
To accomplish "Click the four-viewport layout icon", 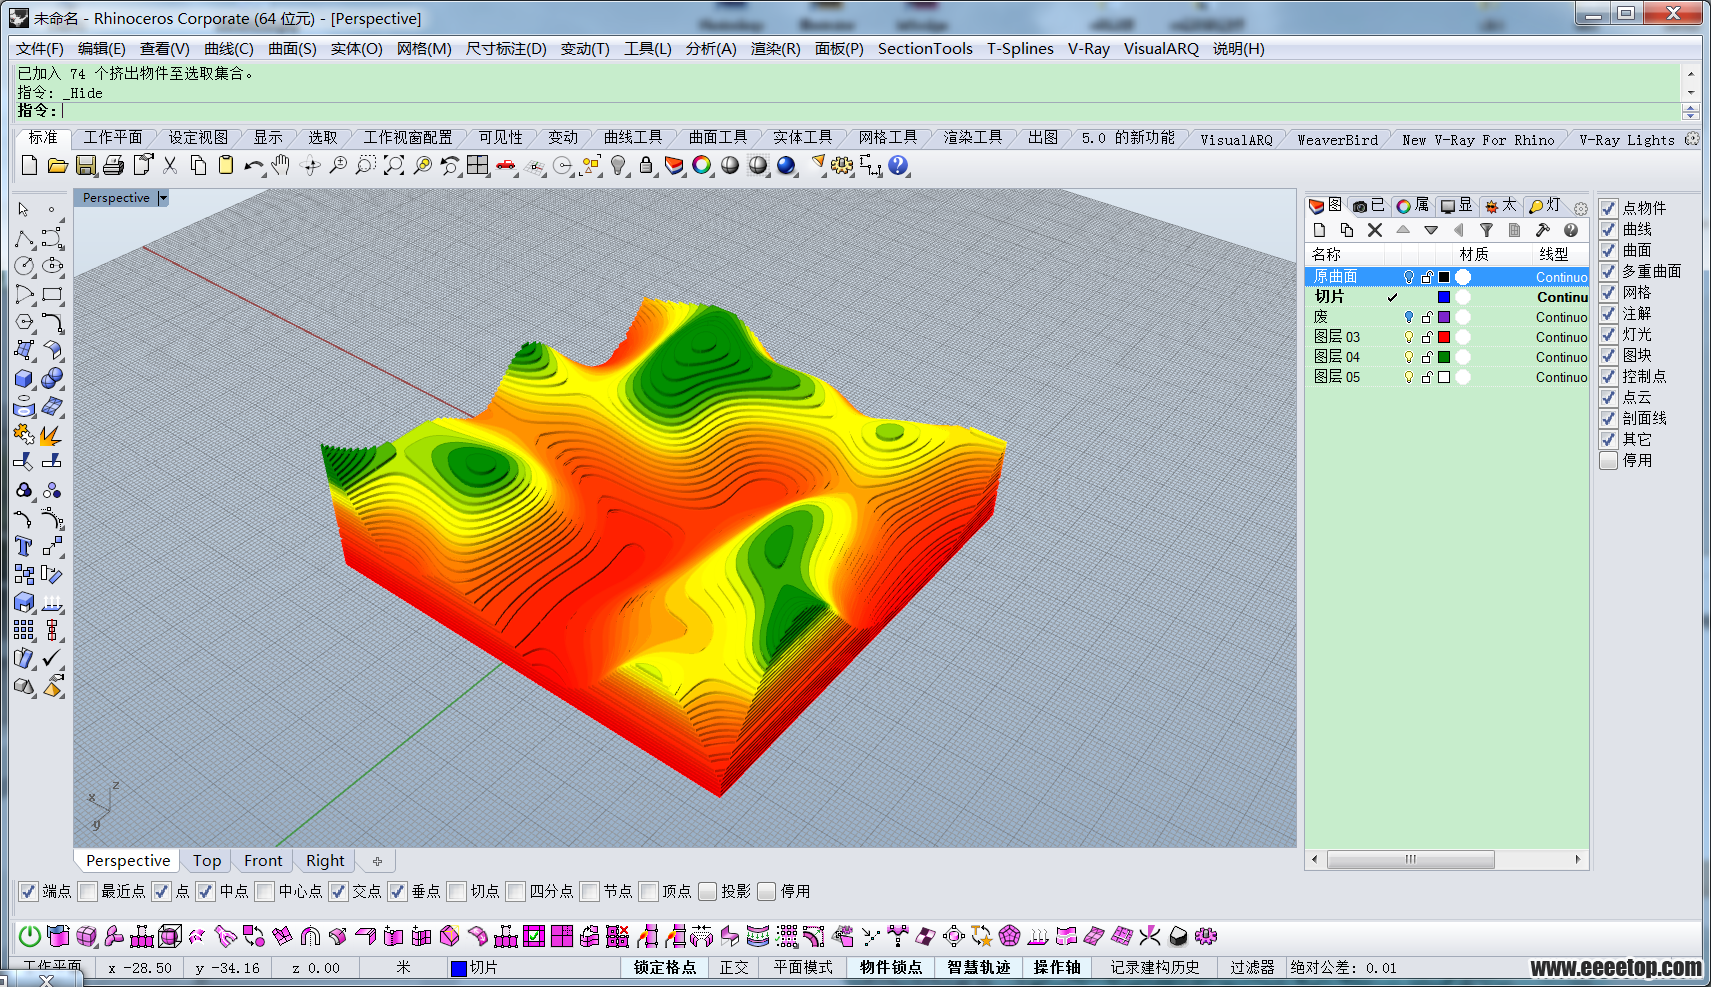I will [478, 165].
